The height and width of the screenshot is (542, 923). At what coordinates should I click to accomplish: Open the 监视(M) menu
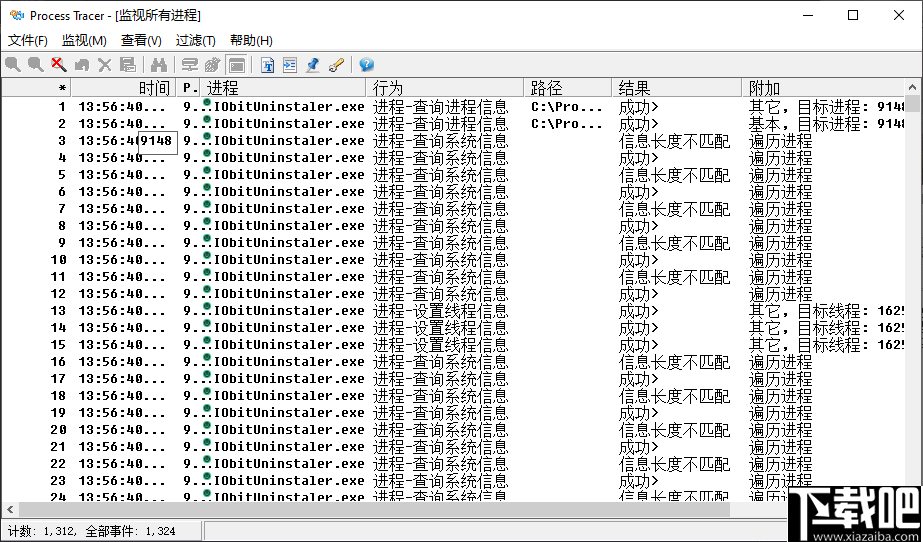tap(84, 40)
